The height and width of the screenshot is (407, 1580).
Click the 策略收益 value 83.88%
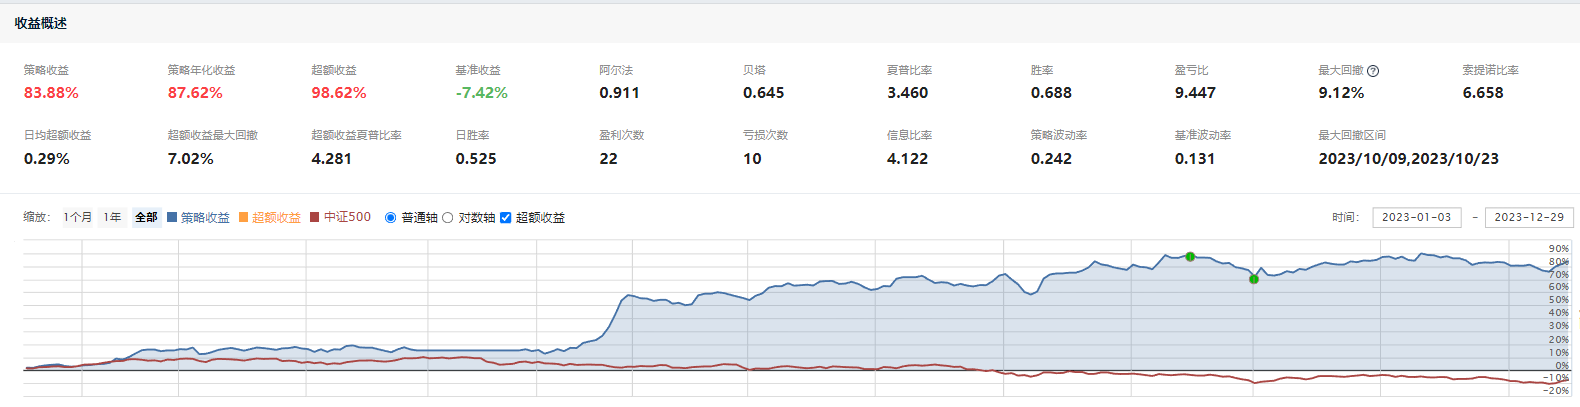51,93
